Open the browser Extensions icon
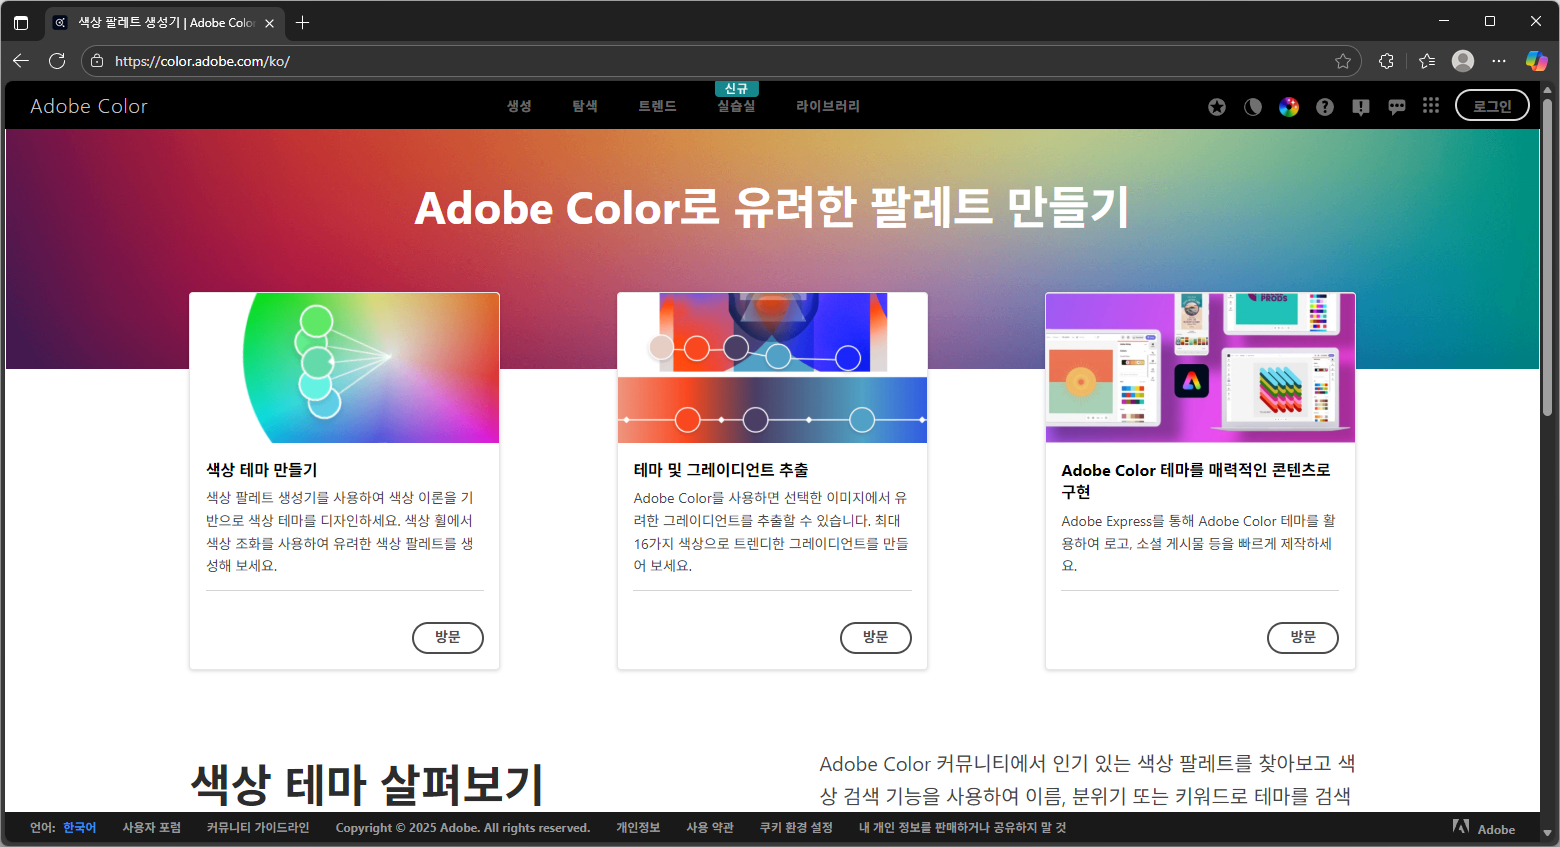1560x847 pixels. click(1386, 60)
